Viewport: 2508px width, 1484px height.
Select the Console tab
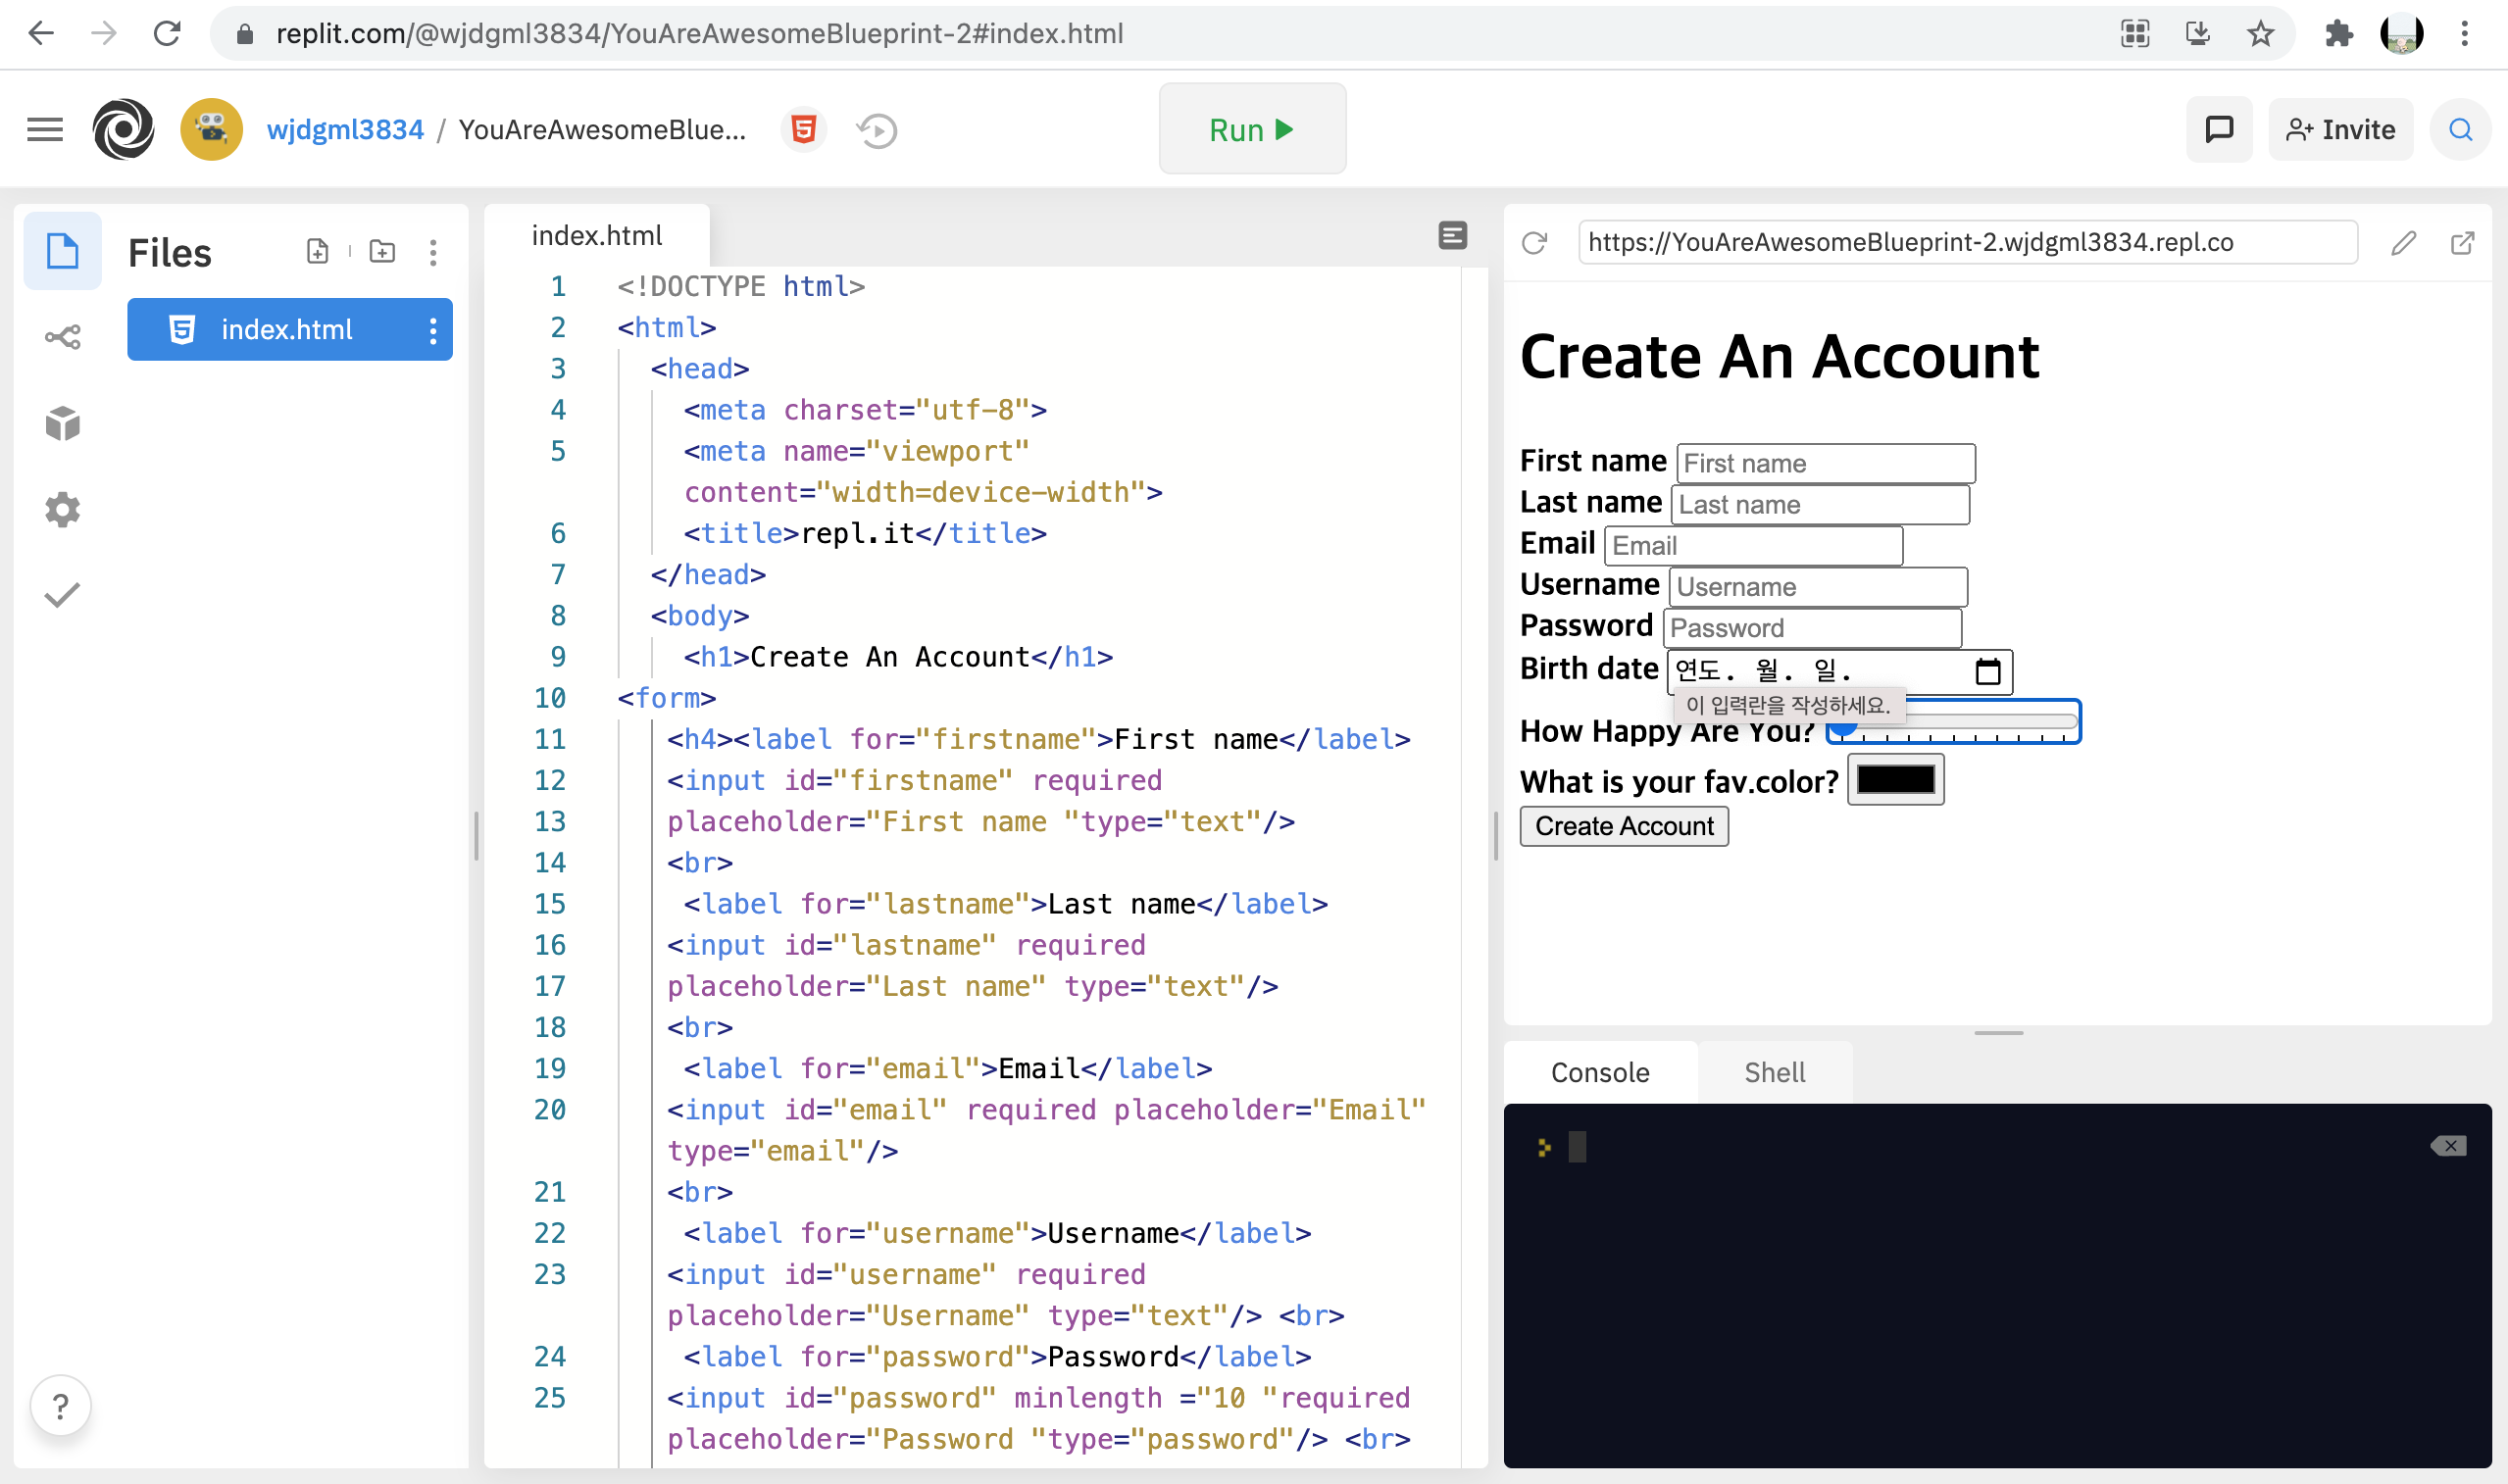tap(1599, 1072)
